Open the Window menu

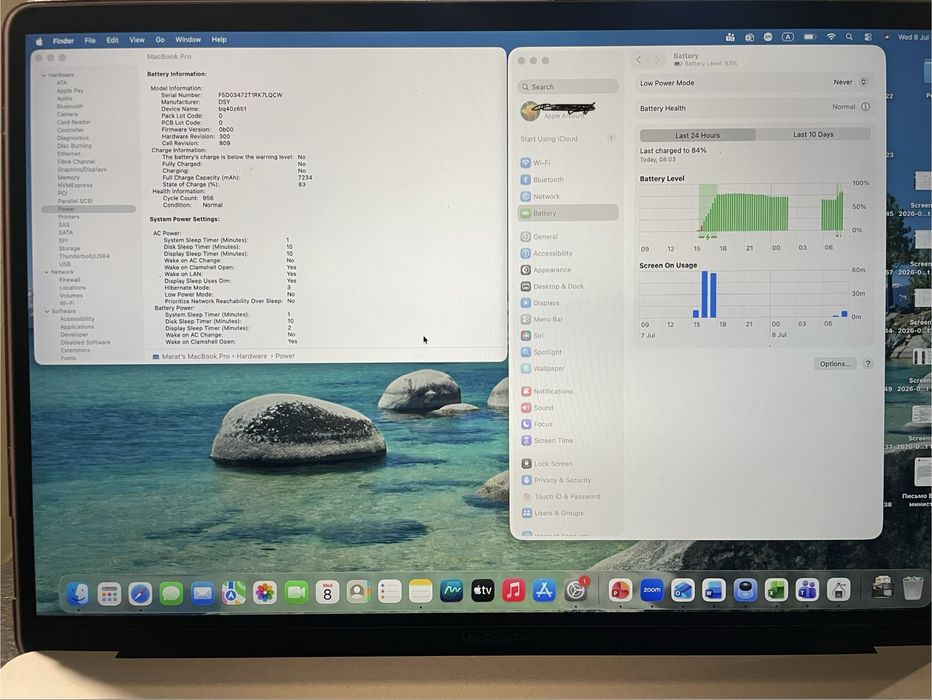188,40
